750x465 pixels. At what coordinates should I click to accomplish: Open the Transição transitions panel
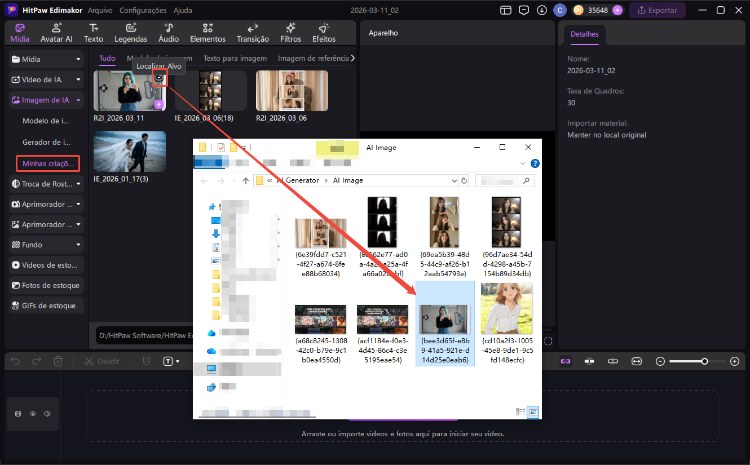(x=252, y=32)
